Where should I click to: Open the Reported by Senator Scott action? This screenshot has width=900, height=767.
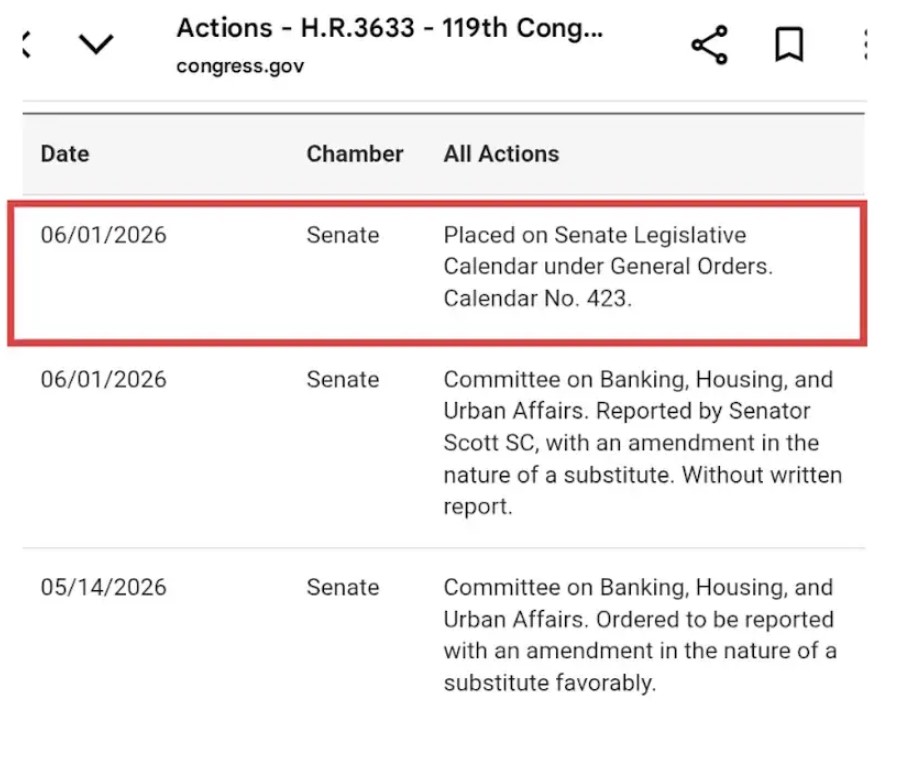tap(642, 443)
